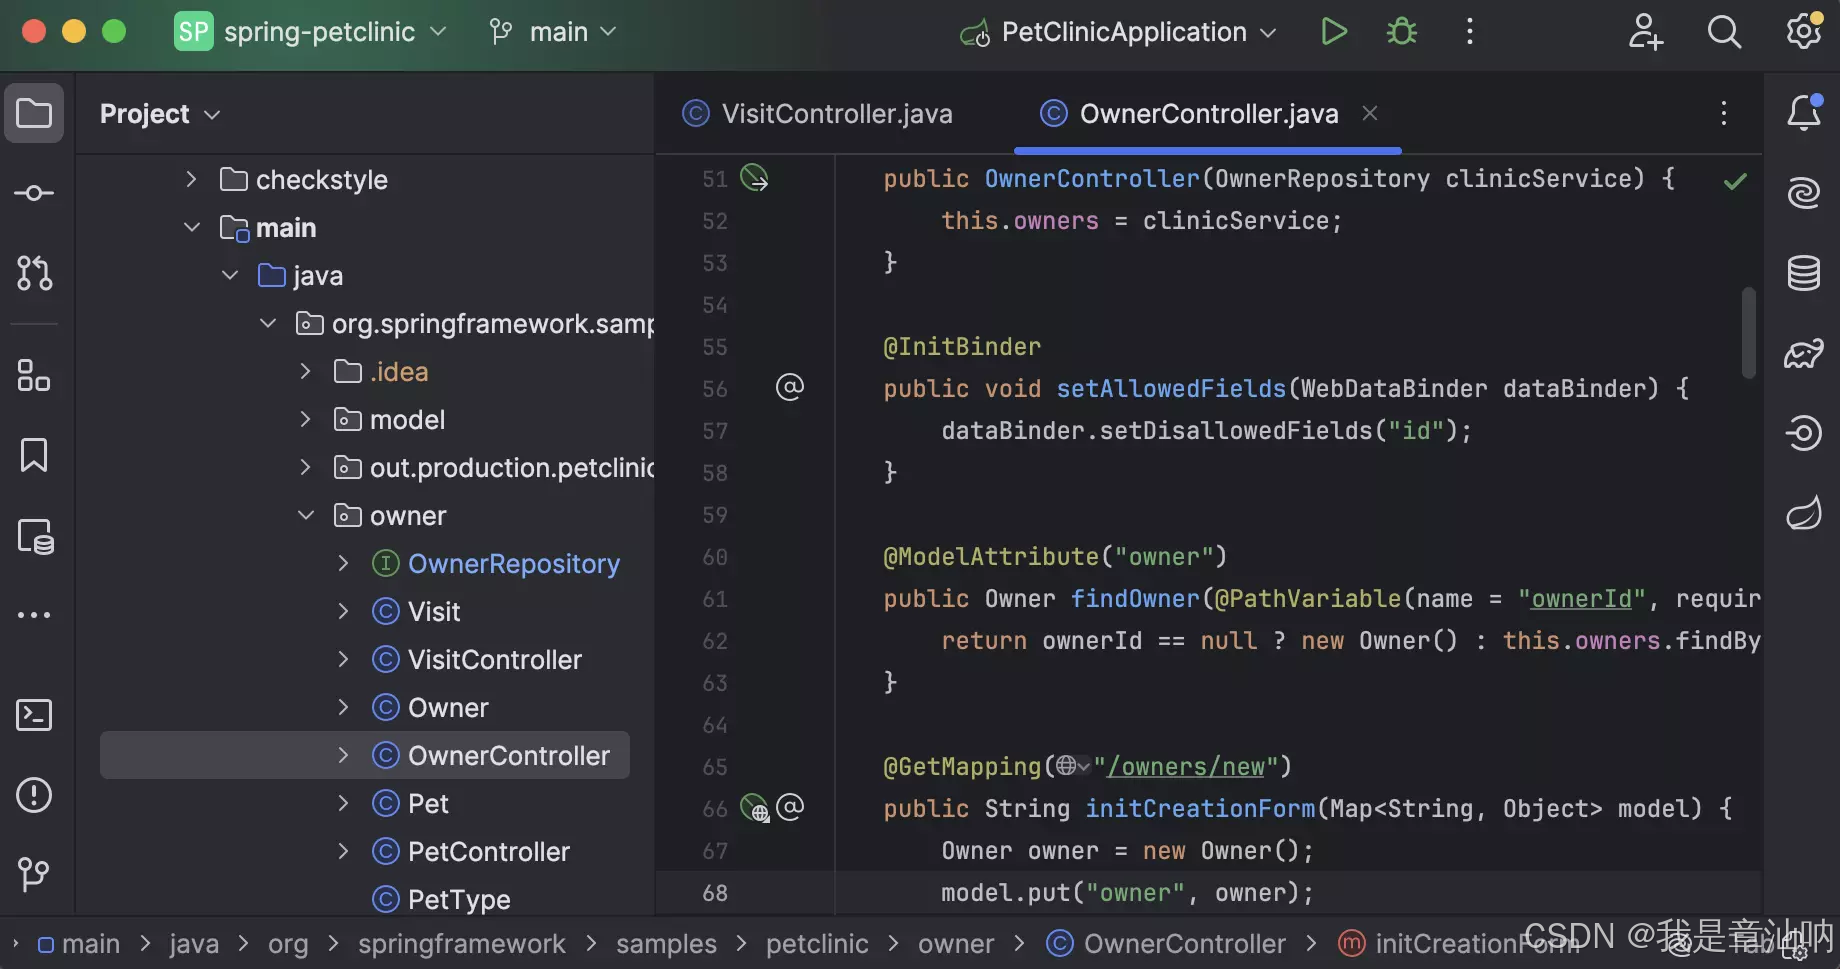Screen dimensions: 1840x969
Task: Click 'petclinic' in breadcrumb bar
Action: click(x=817, y=944)
